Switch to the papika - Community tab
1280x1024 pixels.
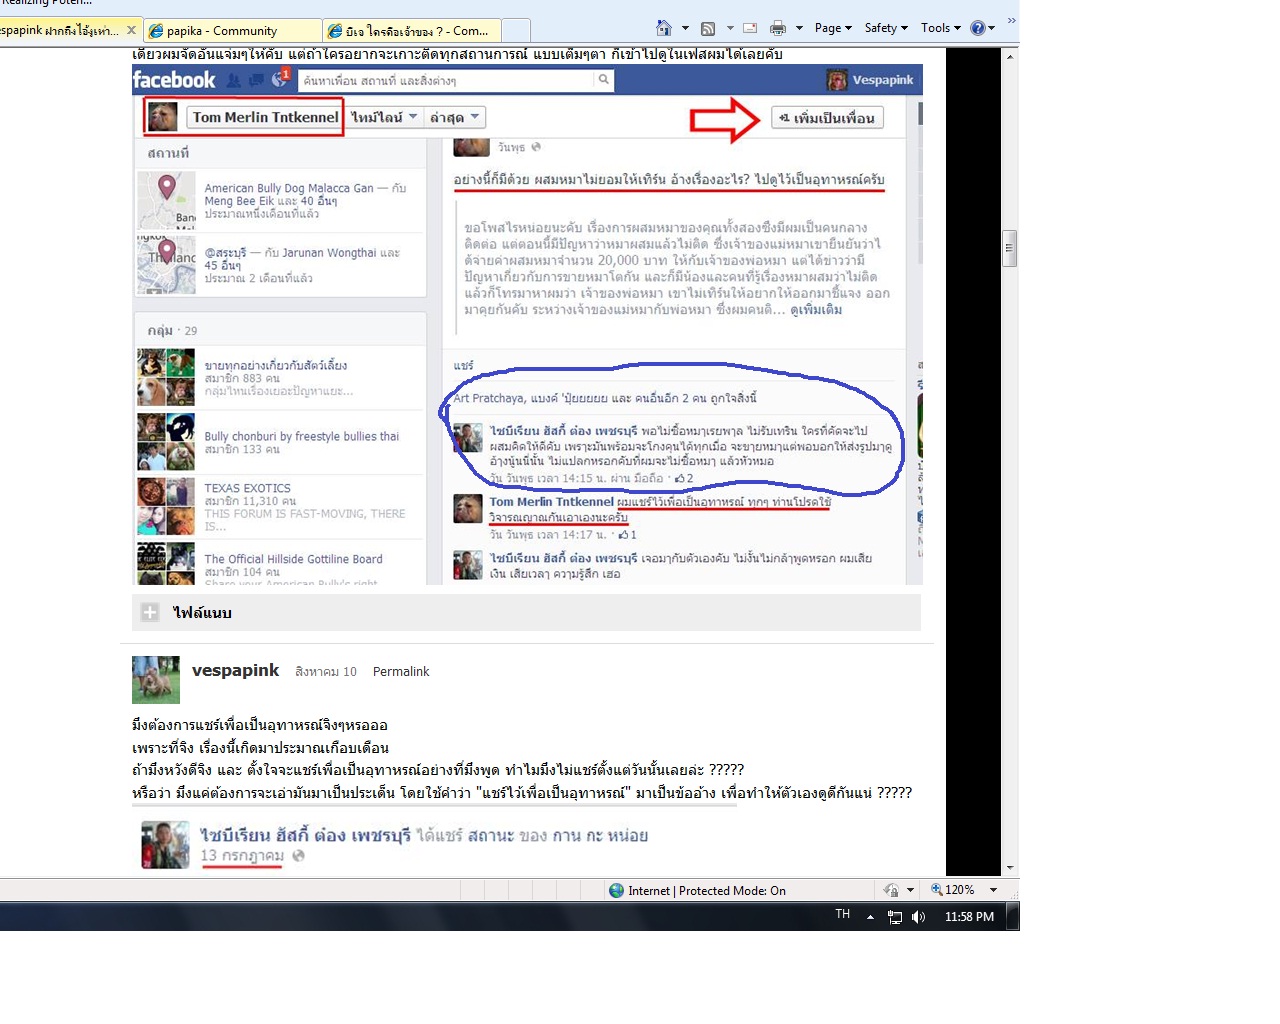232,31
